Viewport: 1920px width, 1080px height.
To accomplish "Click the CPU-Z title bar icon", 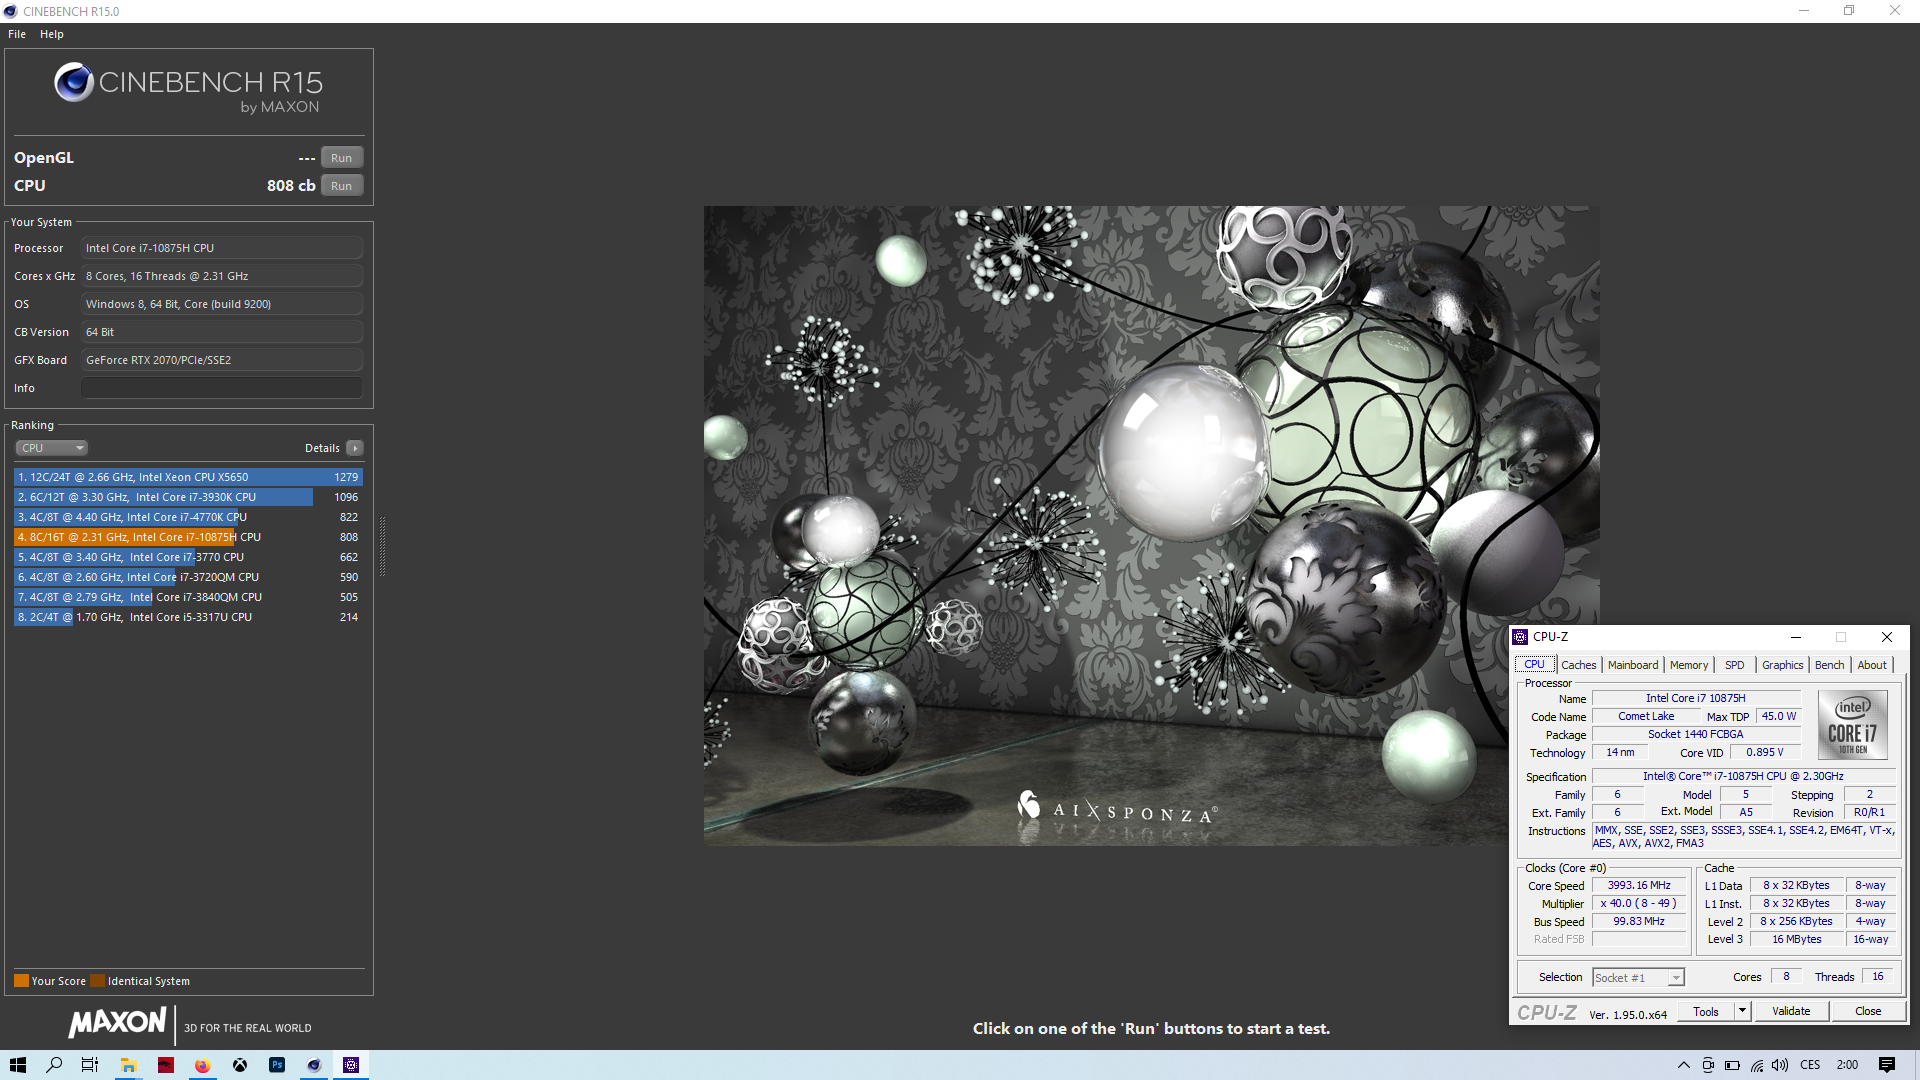I will click(1520, 637).
